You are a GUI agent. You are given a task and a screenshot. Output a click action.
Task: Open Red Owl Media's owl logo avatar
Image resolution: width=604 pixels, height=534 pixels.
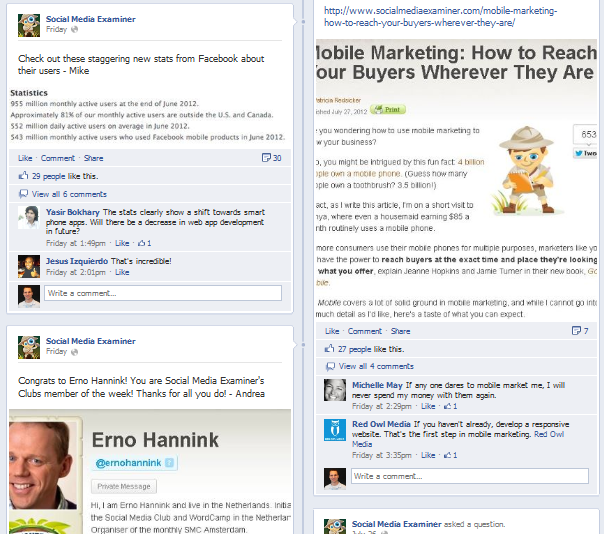335,430
